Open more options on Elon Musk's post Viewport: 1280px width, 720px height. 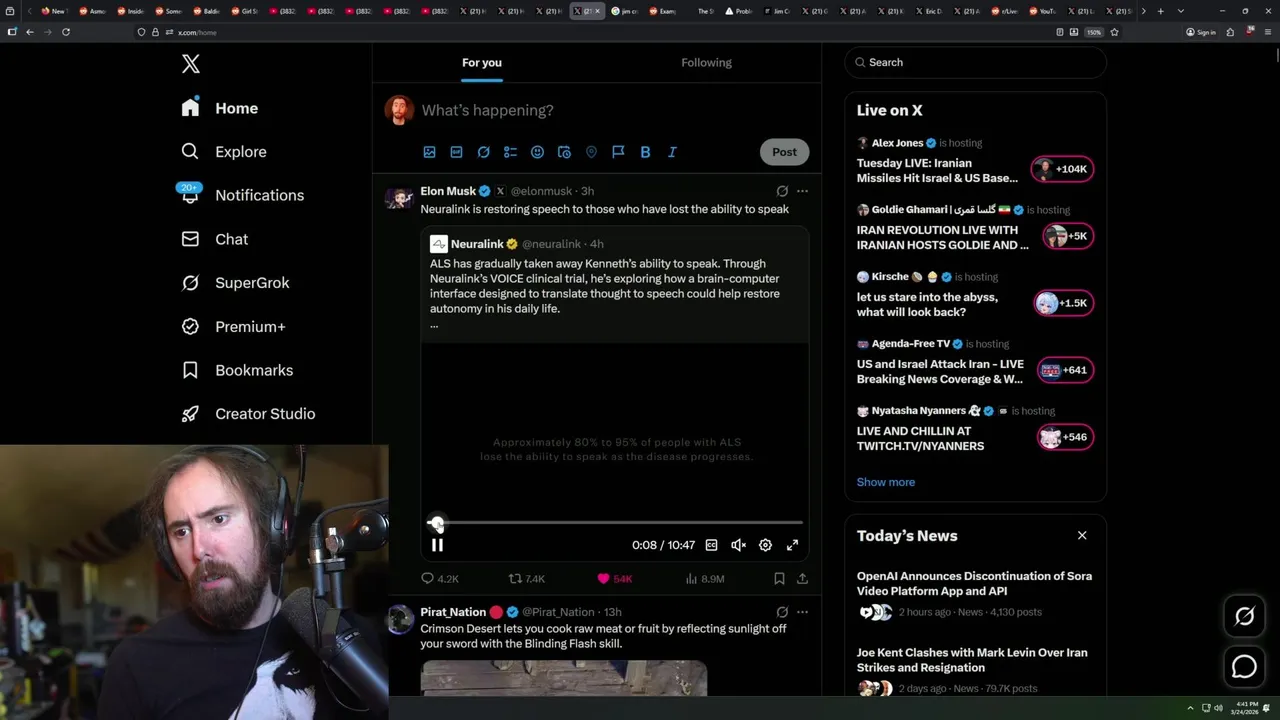tap(802, 191)
